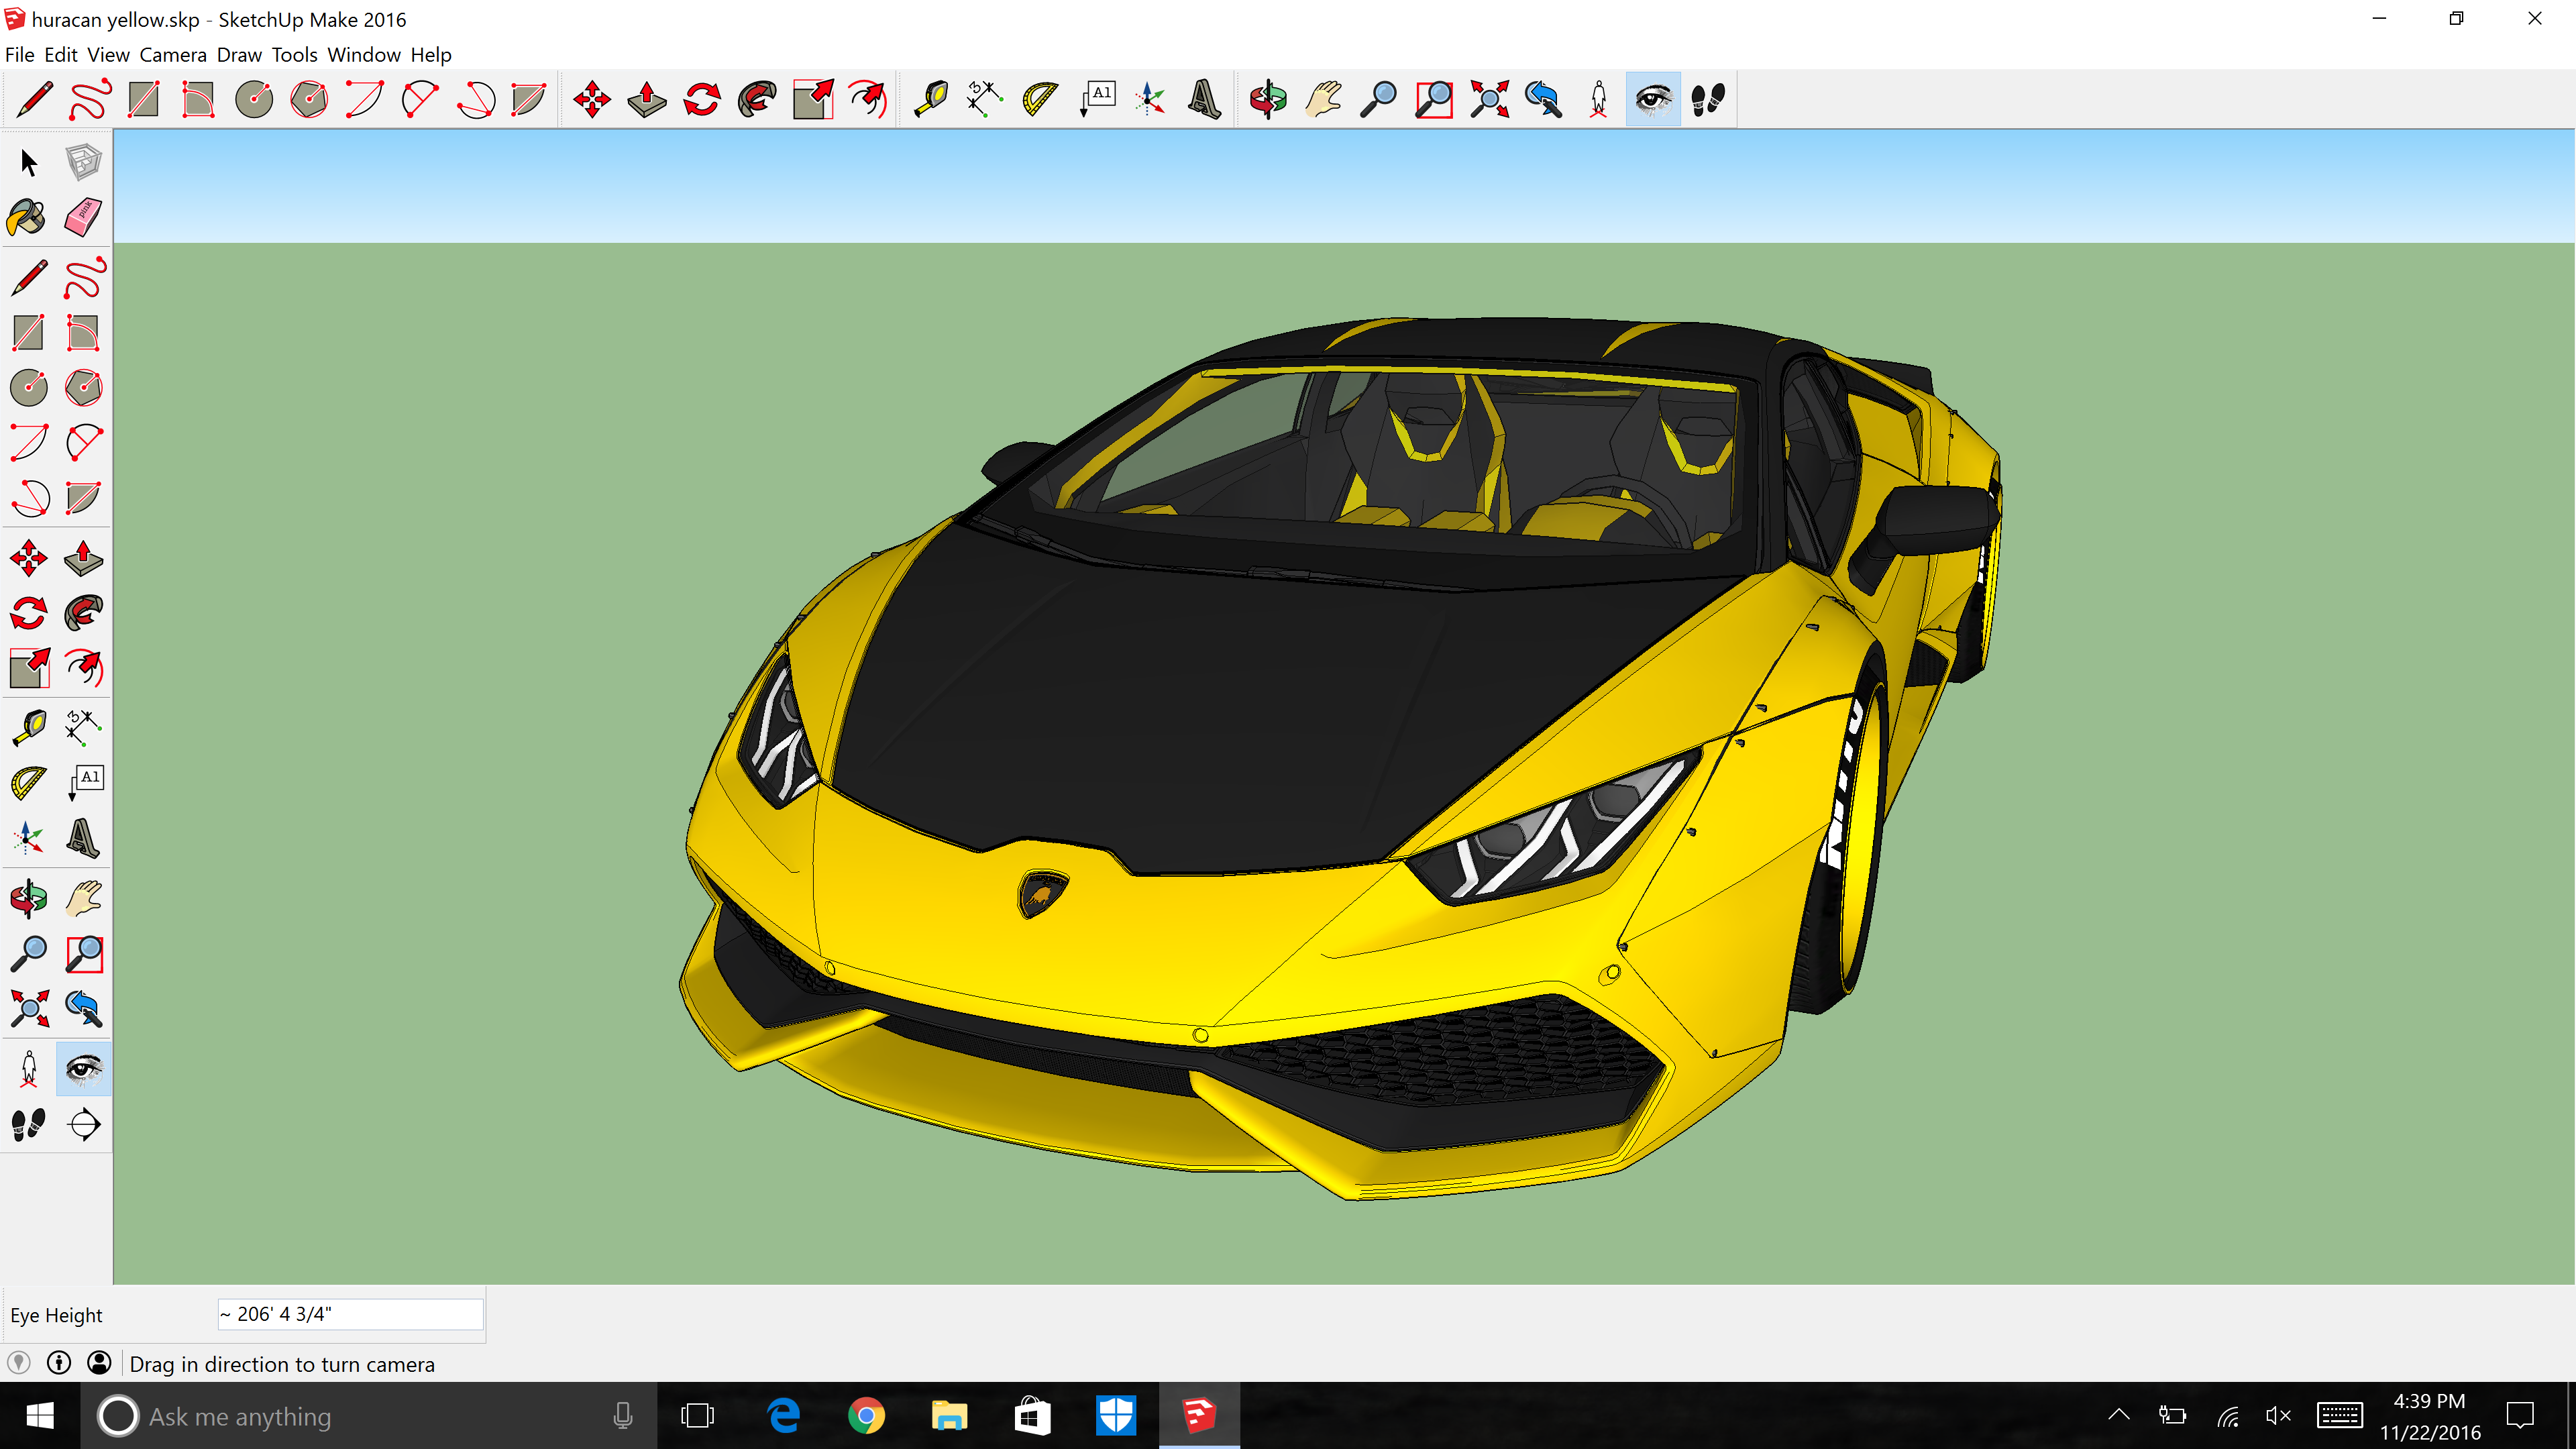Choose the Select arrow tool
Image resolution: width=2576 pixels, height=1449 pixels.
[x=28, y=162]
